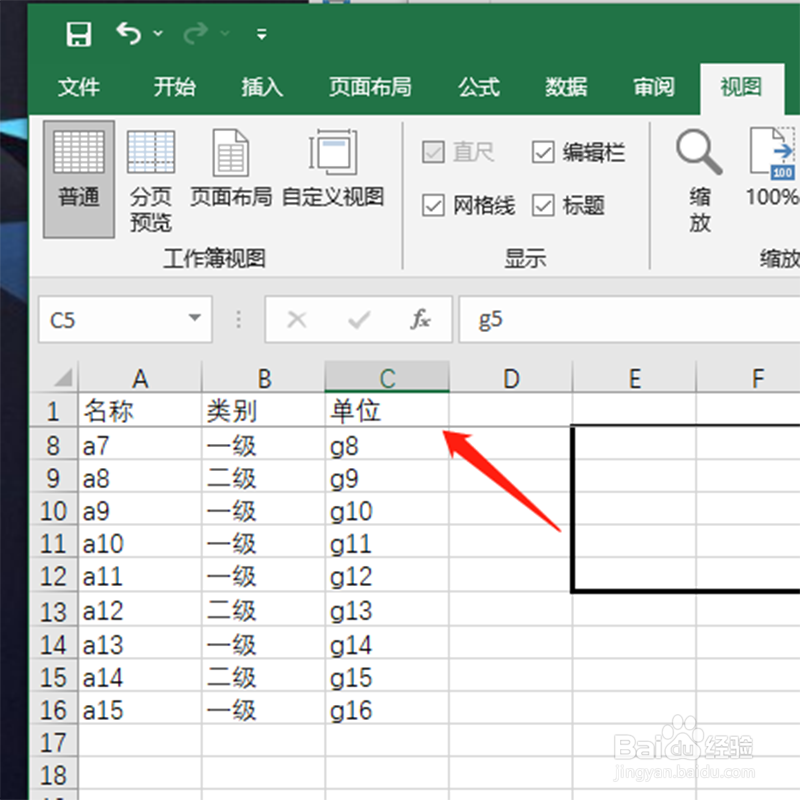Select the cell with g10
800x800 pixels.
(x=387, y=510)
